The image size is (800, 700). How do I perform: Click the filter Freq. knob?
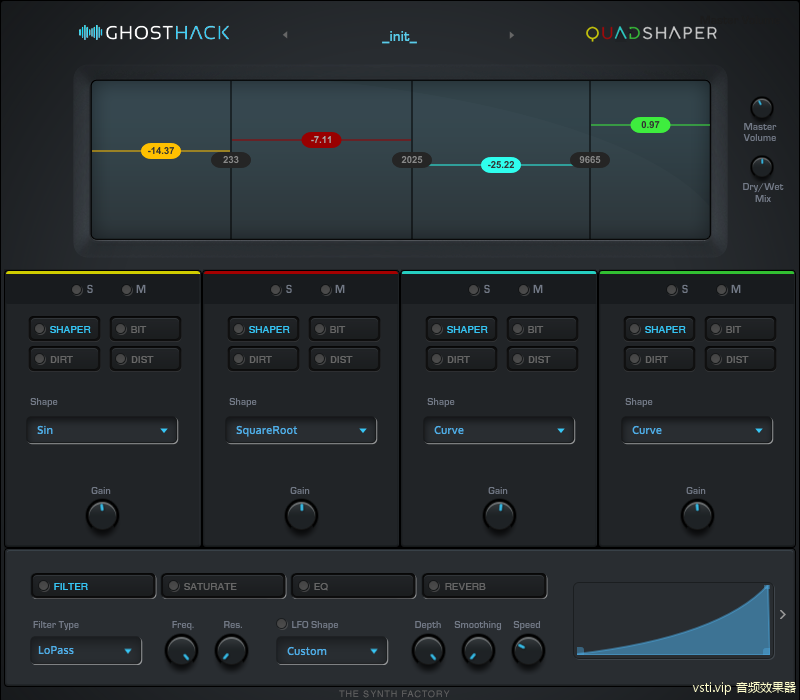click(182, 652)
